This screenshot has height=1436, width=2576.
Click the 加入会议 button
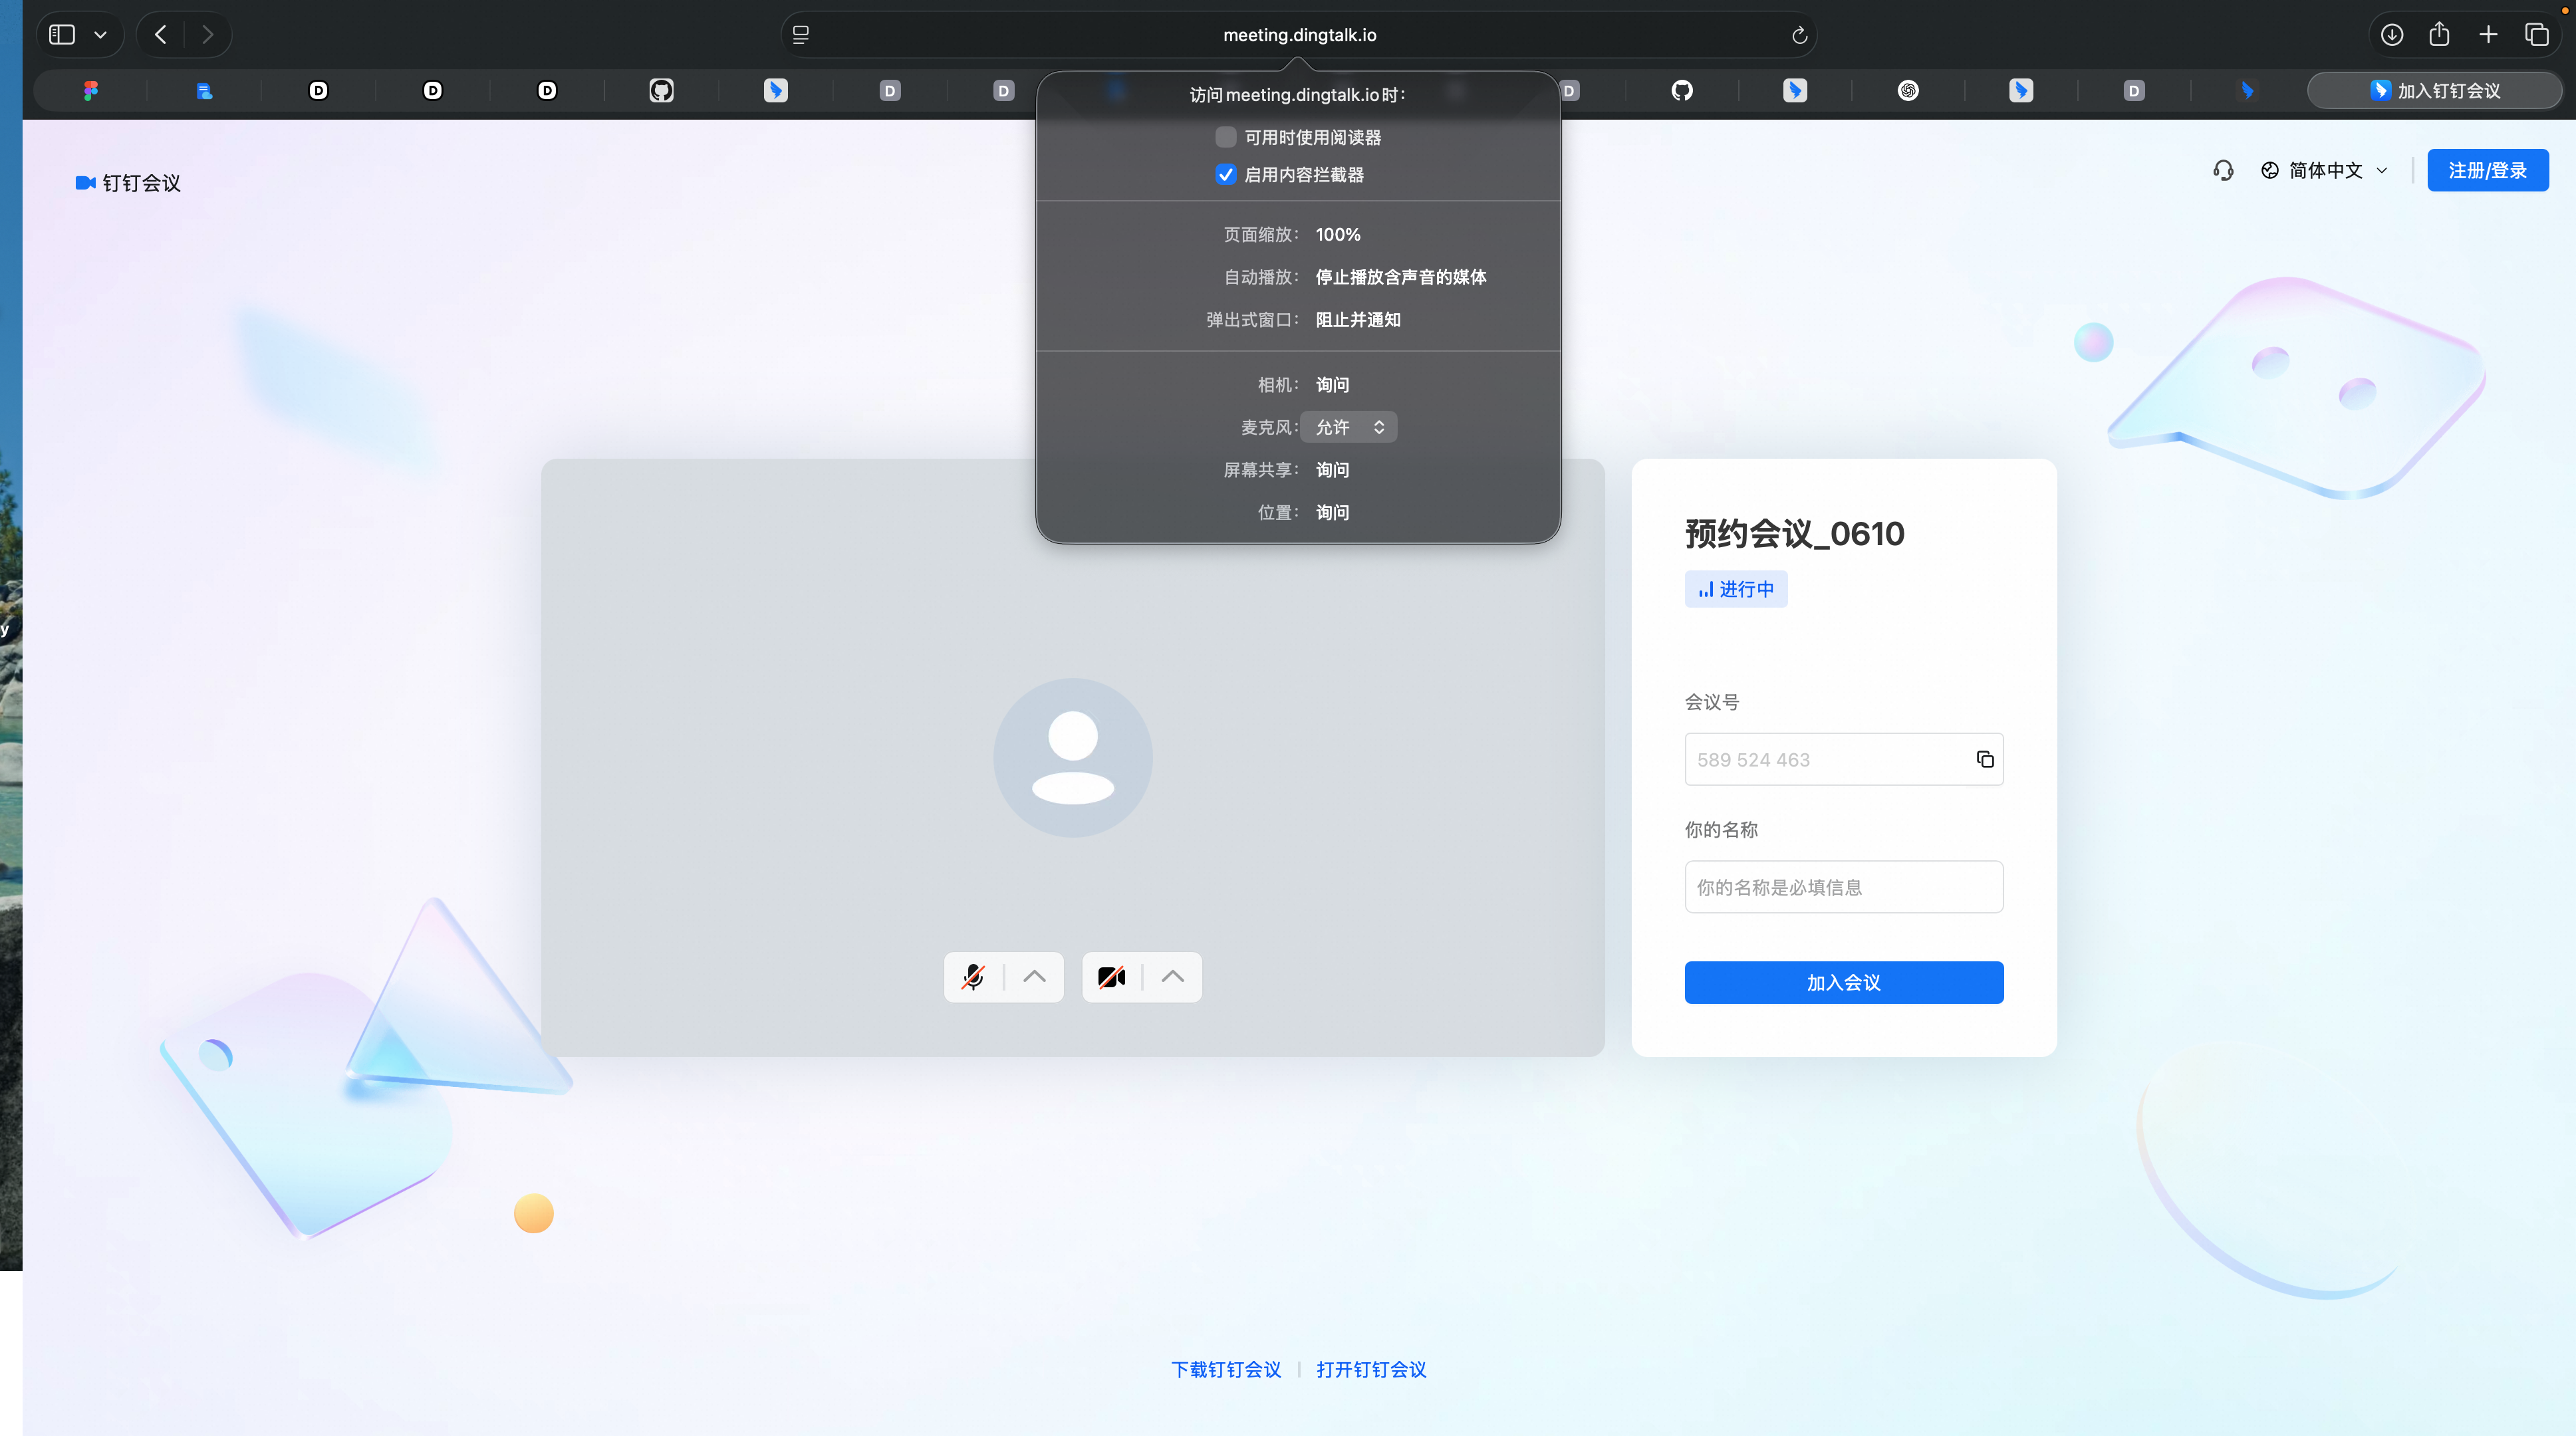click(x=1843, y=983)
